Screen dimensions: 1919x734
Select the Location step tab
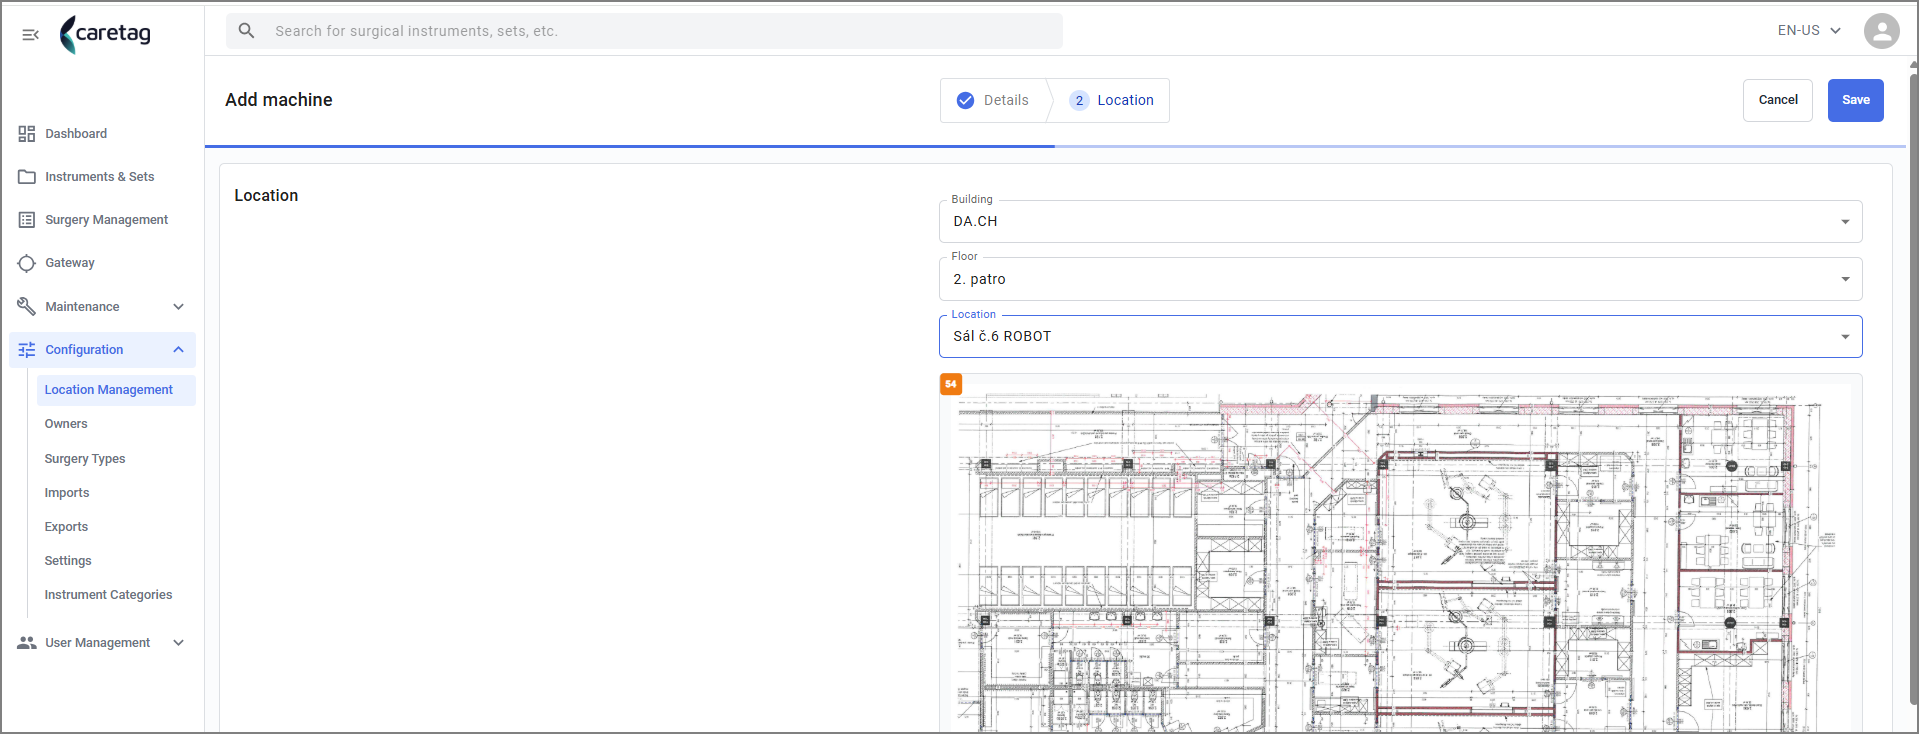[1112, 100]
